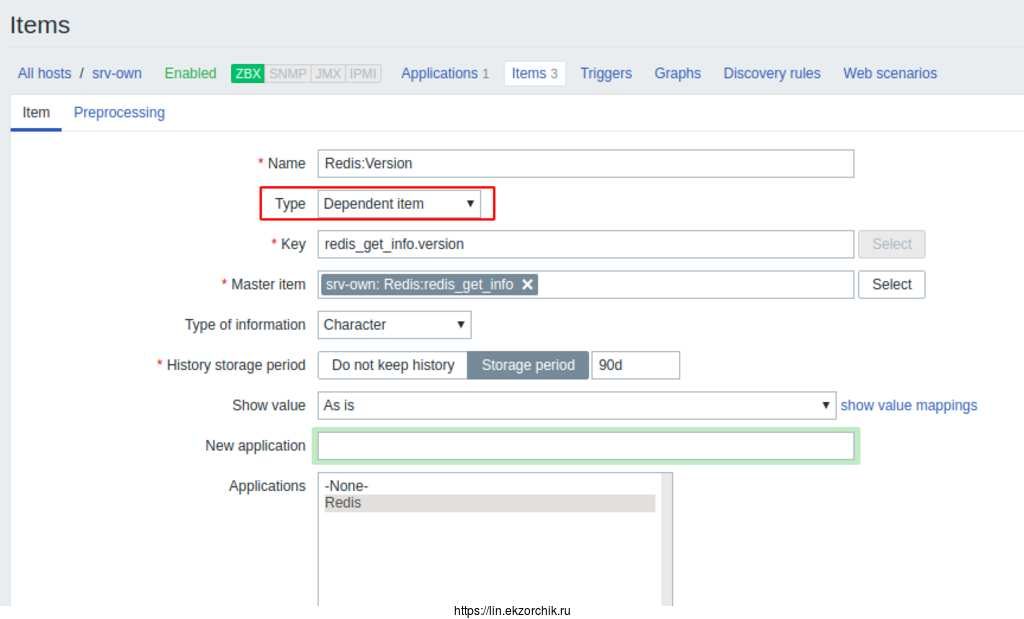1024x619 pixels.
Task: Remove master item tag with X icon
Action: pos(527,285)
